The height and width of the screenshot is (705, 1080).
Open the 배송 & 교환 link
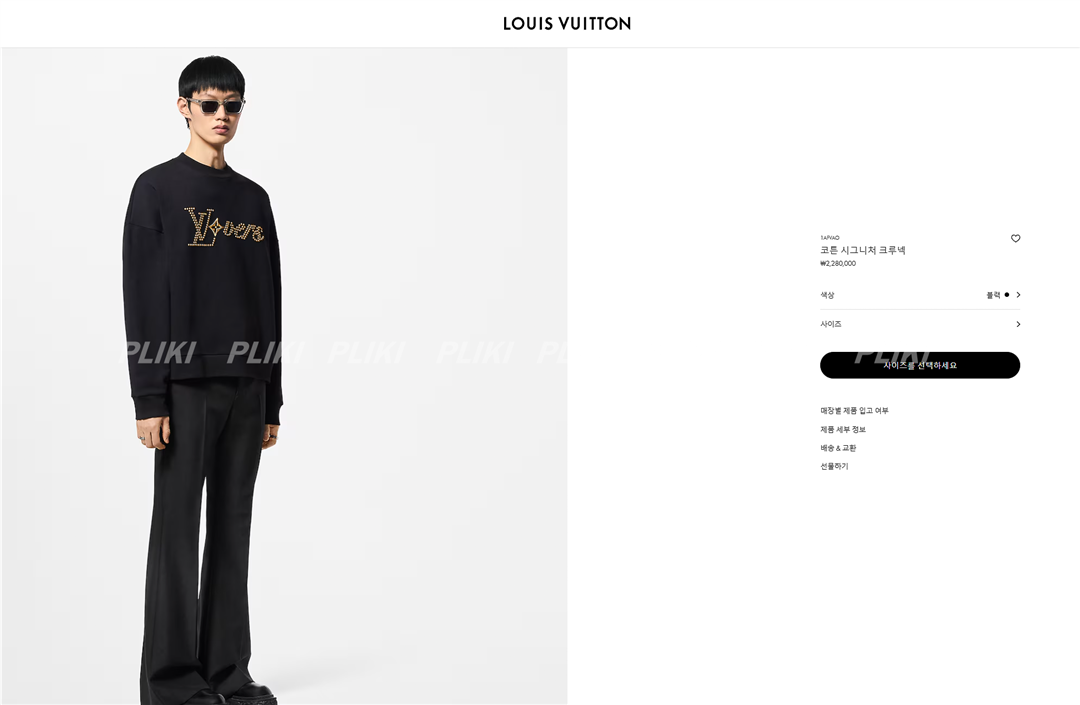(x=838, y=448)
